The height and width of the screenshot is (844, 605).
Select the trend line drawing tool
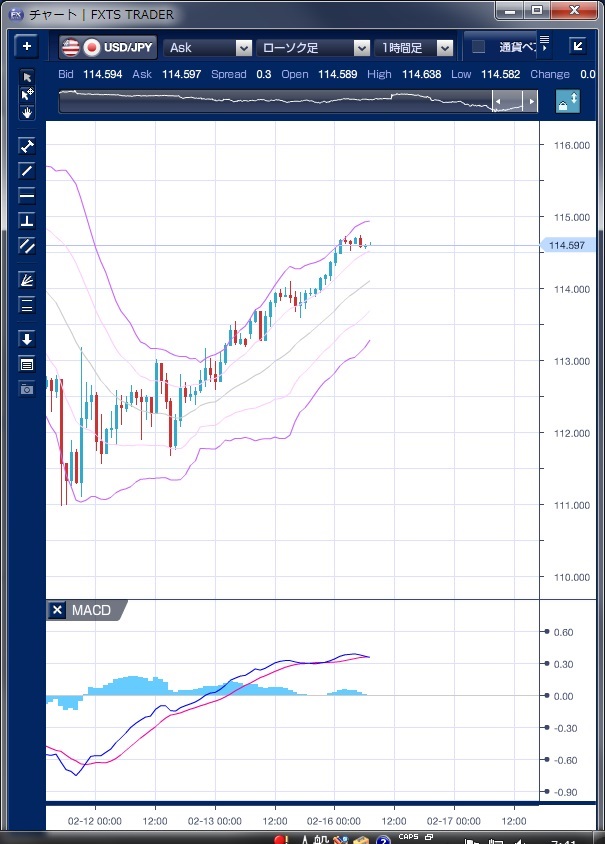pos(27,170)
